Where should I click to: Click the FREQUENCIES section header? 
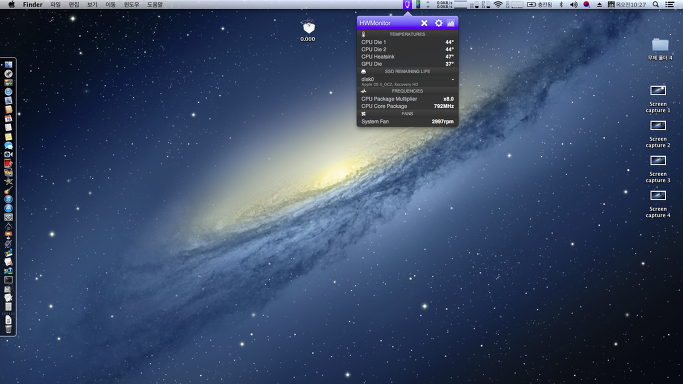(407, 91)
